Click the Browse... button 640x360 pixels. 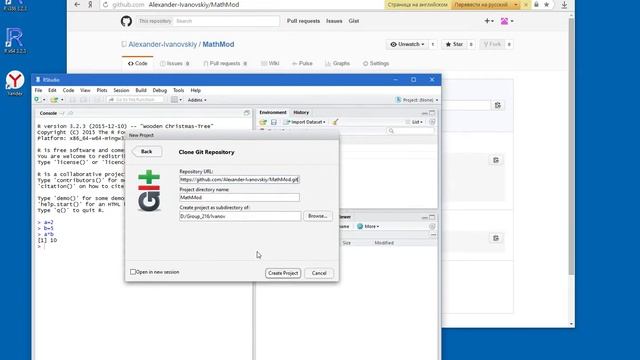tap(318, 216)
